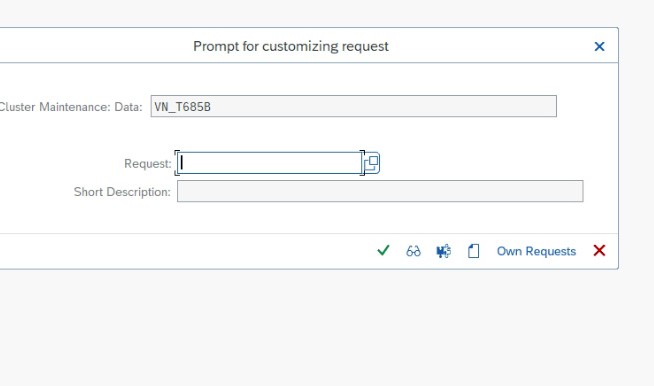Image resolution: width=654 pixels, height=386 pixels.
Task: Confirm with the green checkmark icon
Action: click(x=383, y=251)
